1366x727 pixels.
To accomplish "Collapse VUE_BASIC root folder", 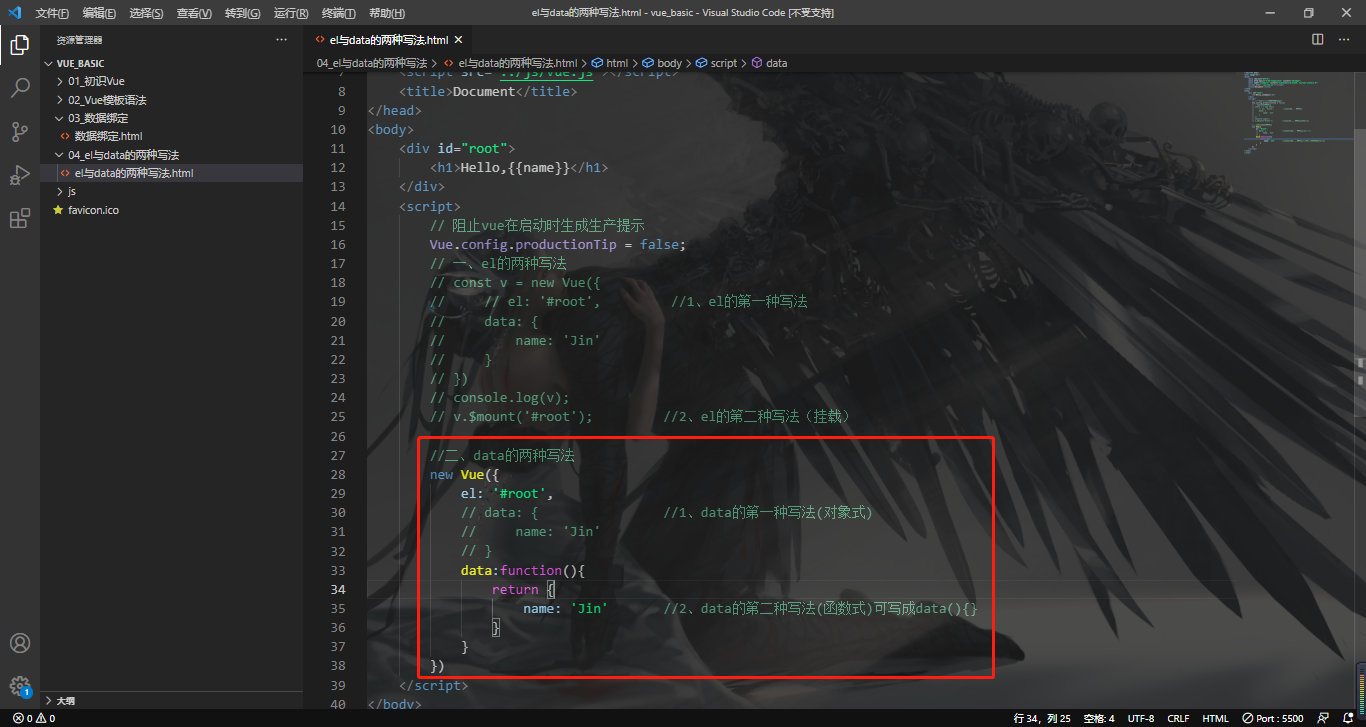I will click(x=171, y=63).
